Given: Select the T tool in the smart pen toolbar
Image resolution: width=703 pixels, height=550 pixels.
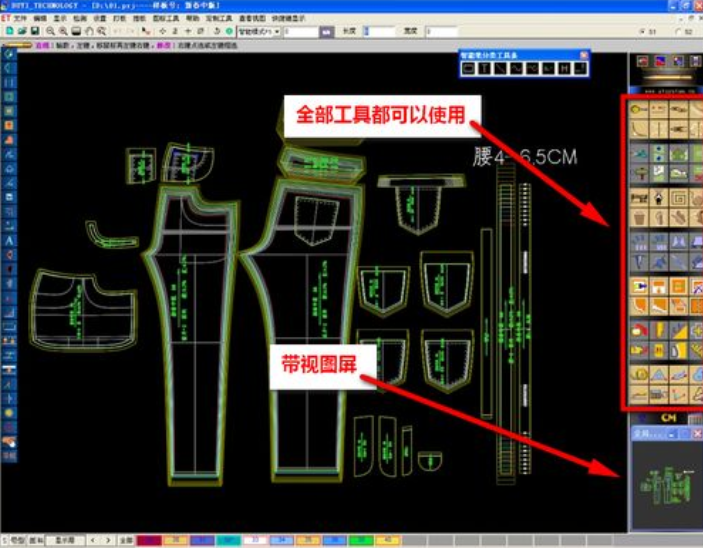Looking at the screenshot, I should click(x=484, y=68).
